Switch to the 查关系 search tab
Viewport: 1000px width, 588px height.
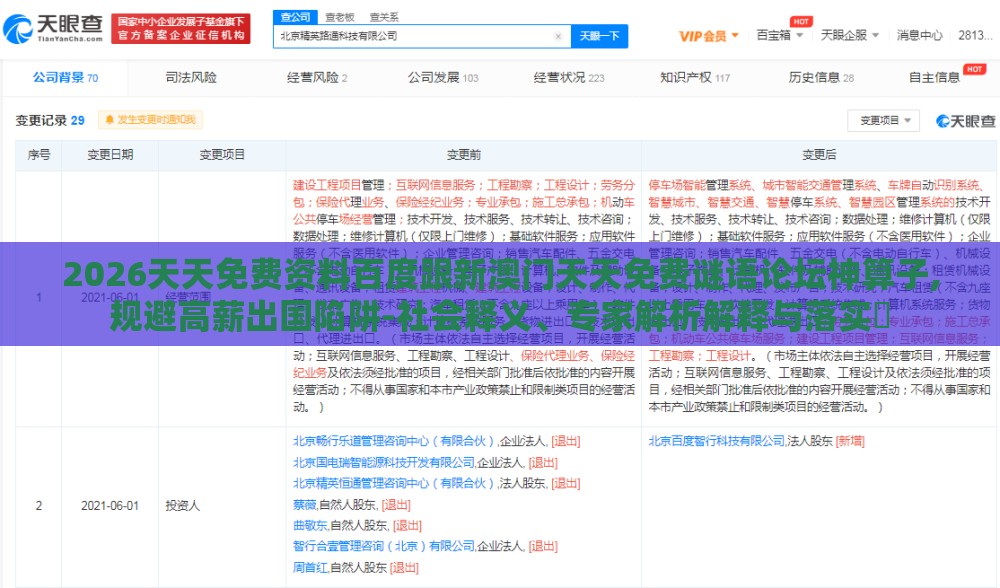[384, 17]
